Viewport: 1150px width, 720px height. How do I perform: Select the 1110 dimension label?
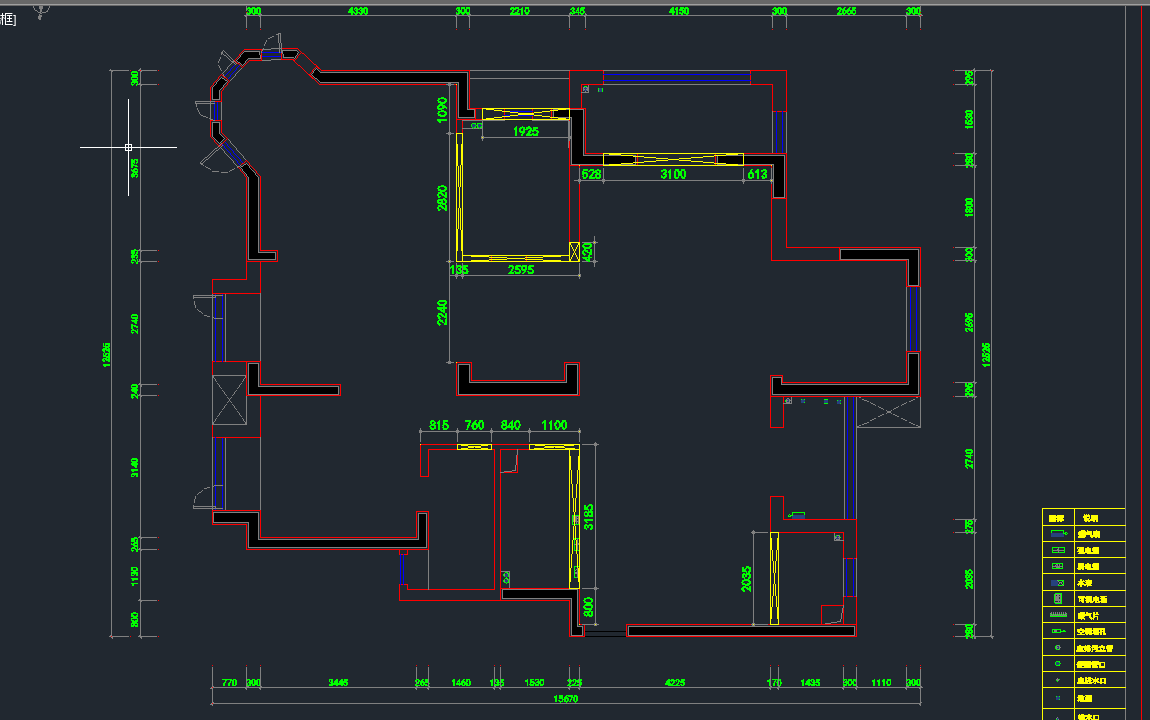click(x=881, y=683)
